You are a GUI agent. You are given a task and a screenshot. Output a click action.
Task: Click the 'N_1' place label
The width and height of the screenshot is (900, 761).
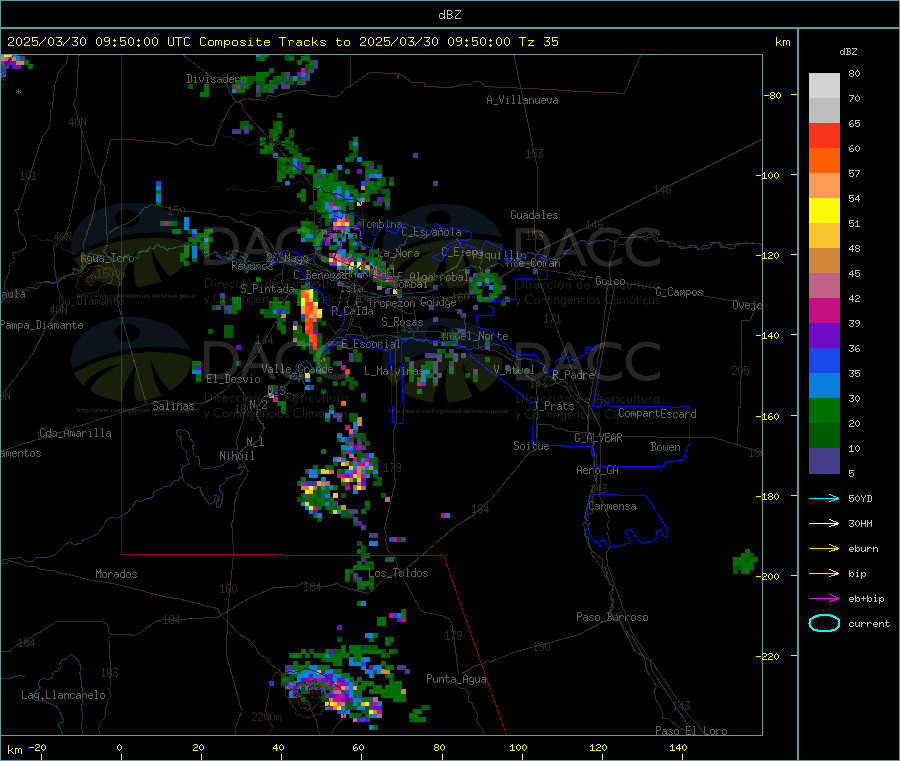[255, 441]
